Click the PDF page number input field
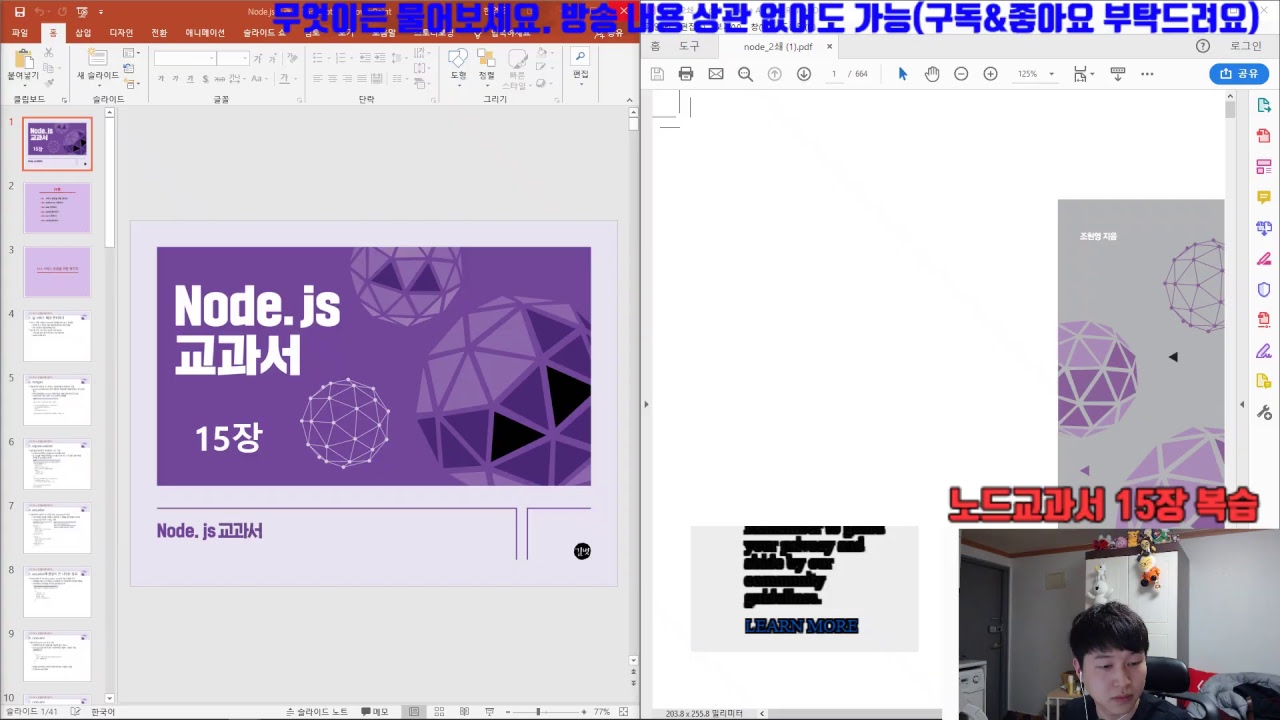The image size is (1280, 720). point(833,74)
